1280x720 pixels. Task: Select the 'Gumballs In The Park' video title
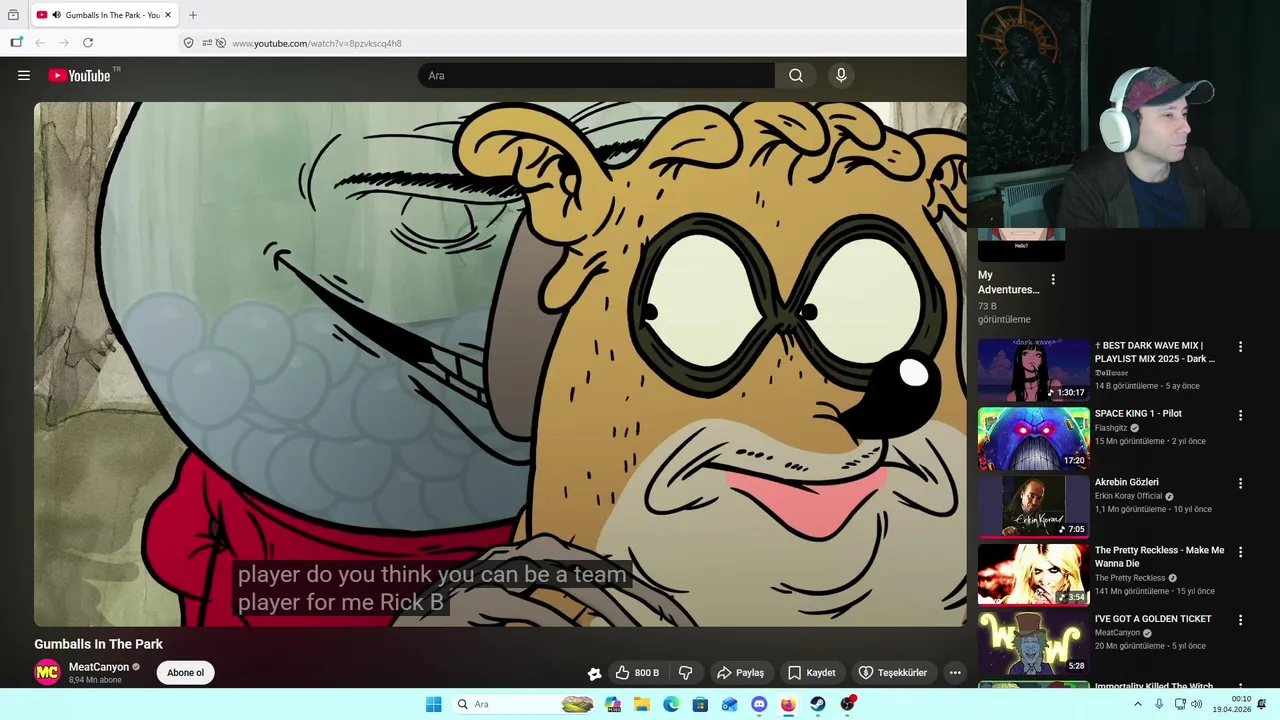click(98, 644)
